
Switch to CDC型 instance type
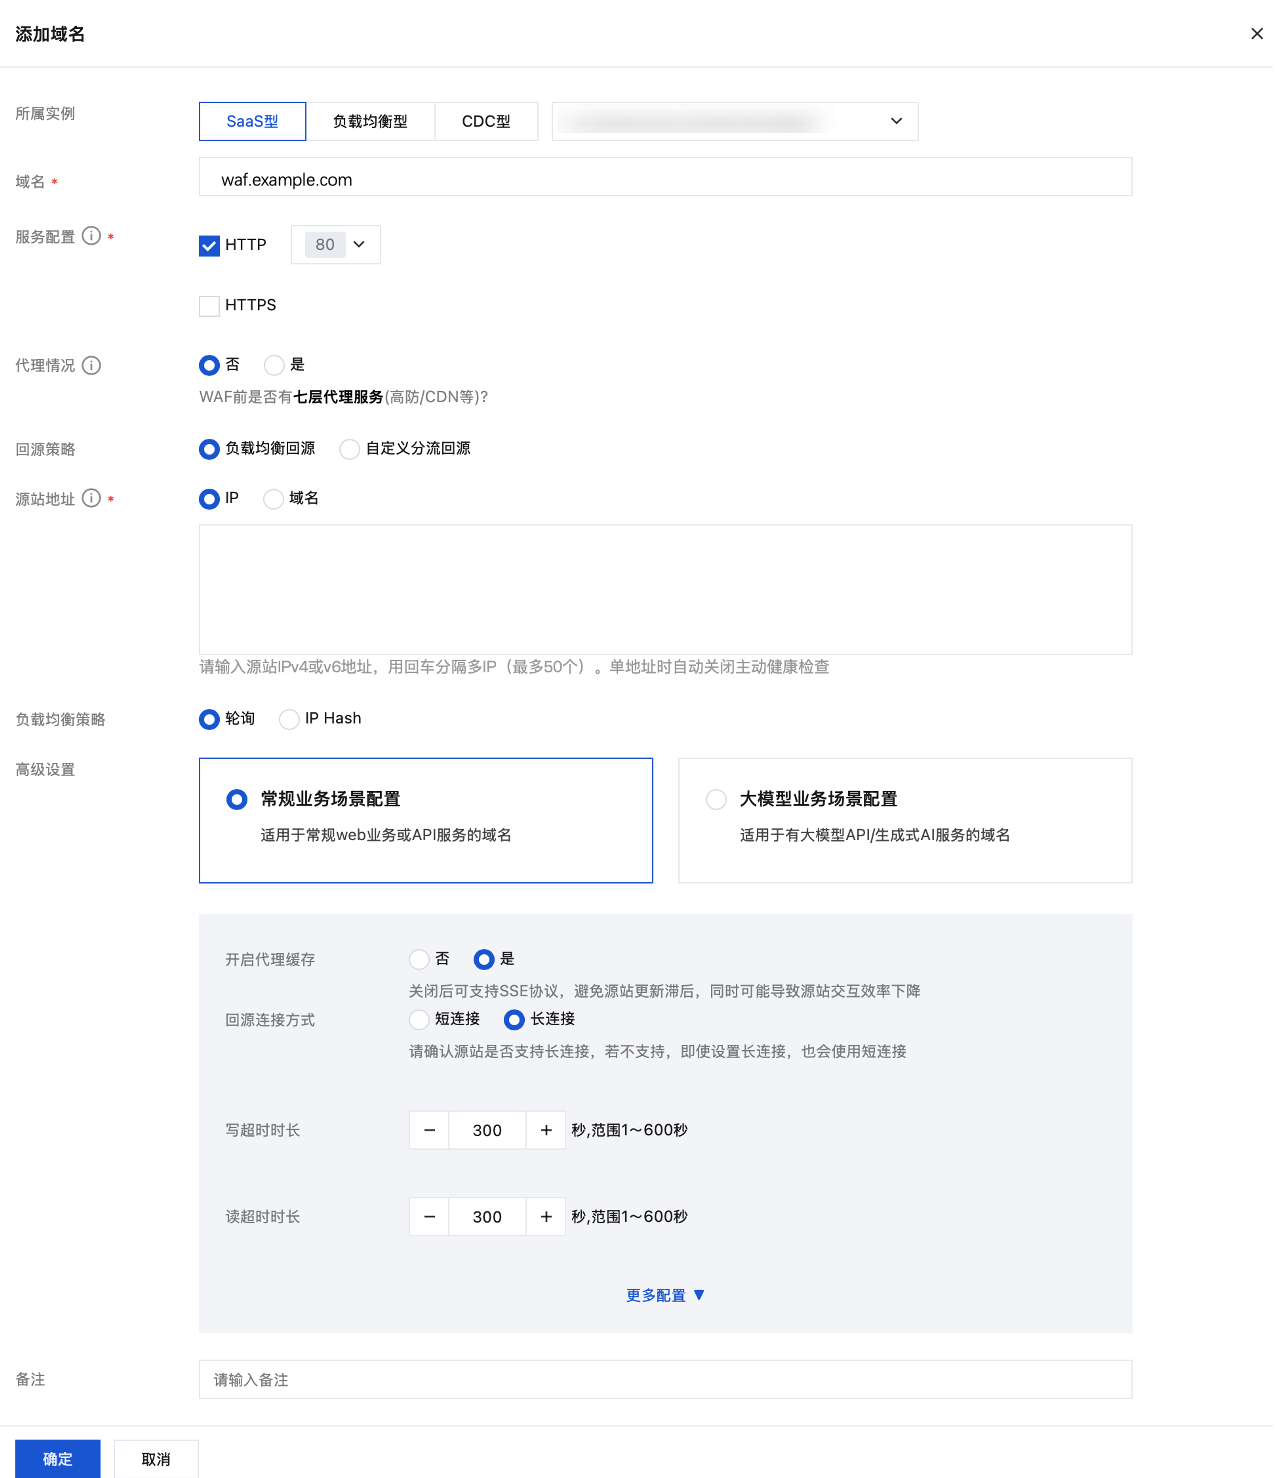click(486, 121)
